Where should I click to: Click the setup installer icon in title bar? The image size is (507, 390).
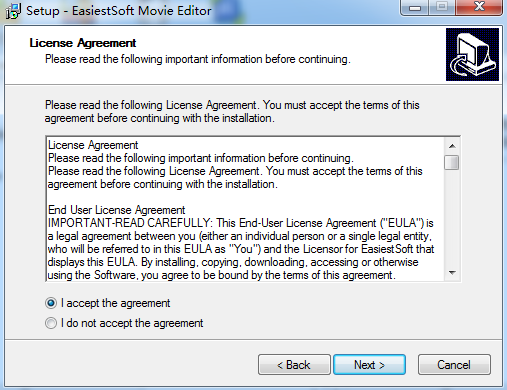(x=13, y=11)
